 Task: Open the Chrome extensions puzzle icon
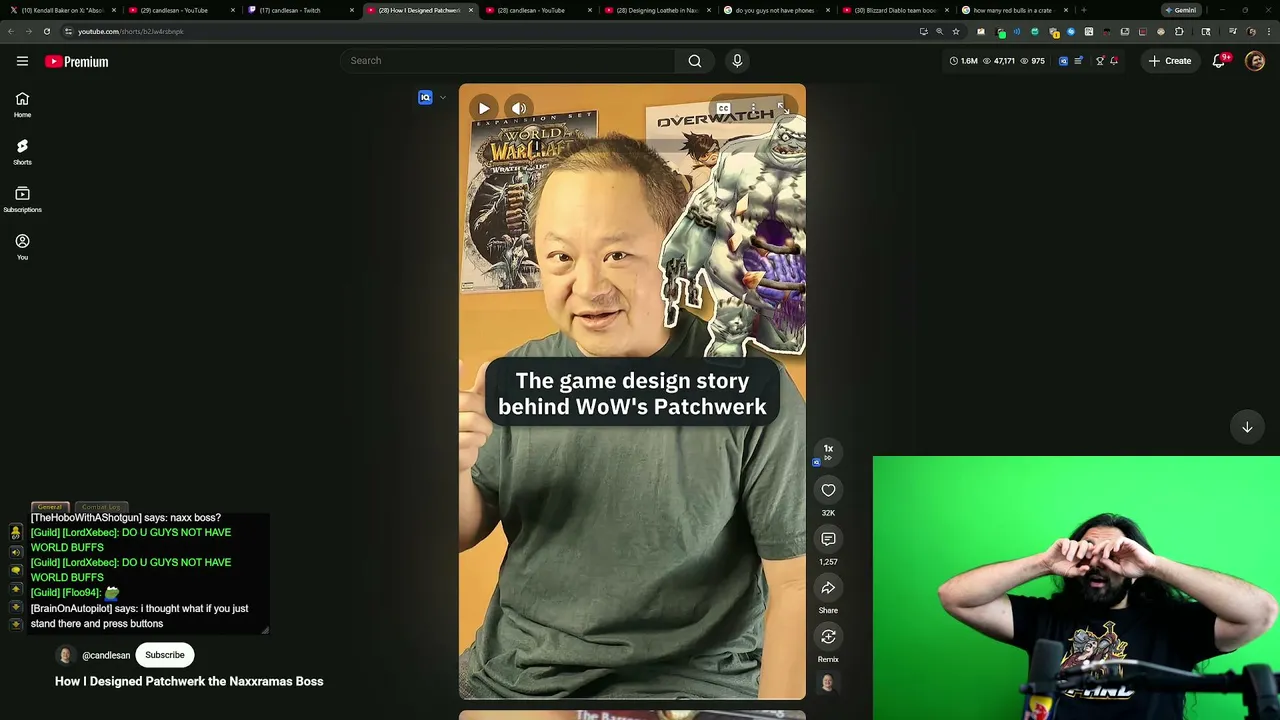[1179, 31]
